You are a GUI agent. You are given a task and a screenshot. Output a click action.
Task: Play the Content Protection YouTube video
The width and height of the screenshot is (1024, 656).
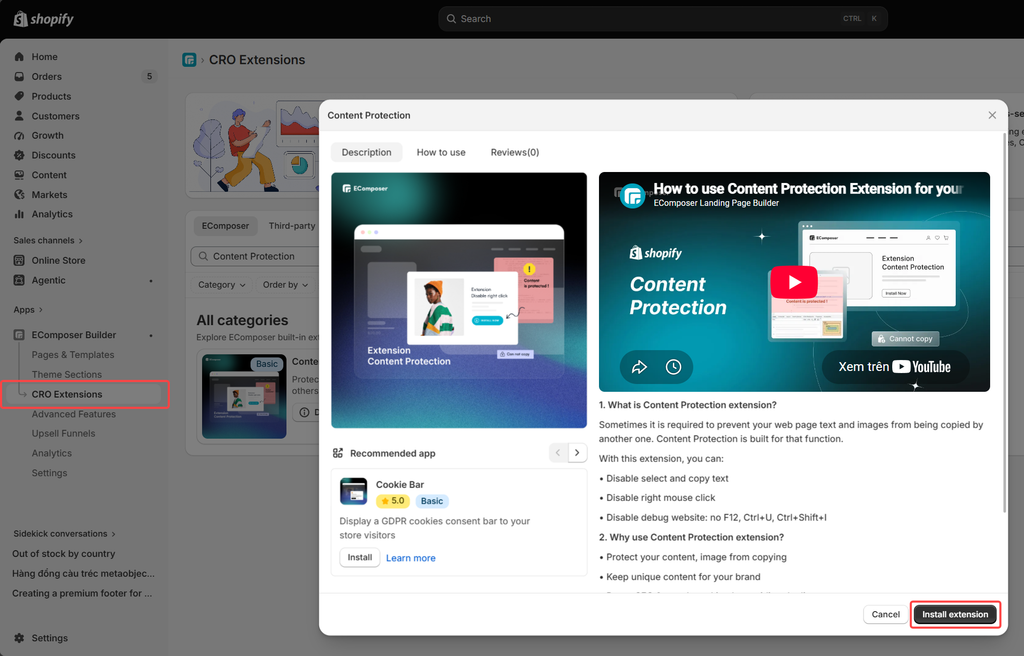click(x=794, y=282)
